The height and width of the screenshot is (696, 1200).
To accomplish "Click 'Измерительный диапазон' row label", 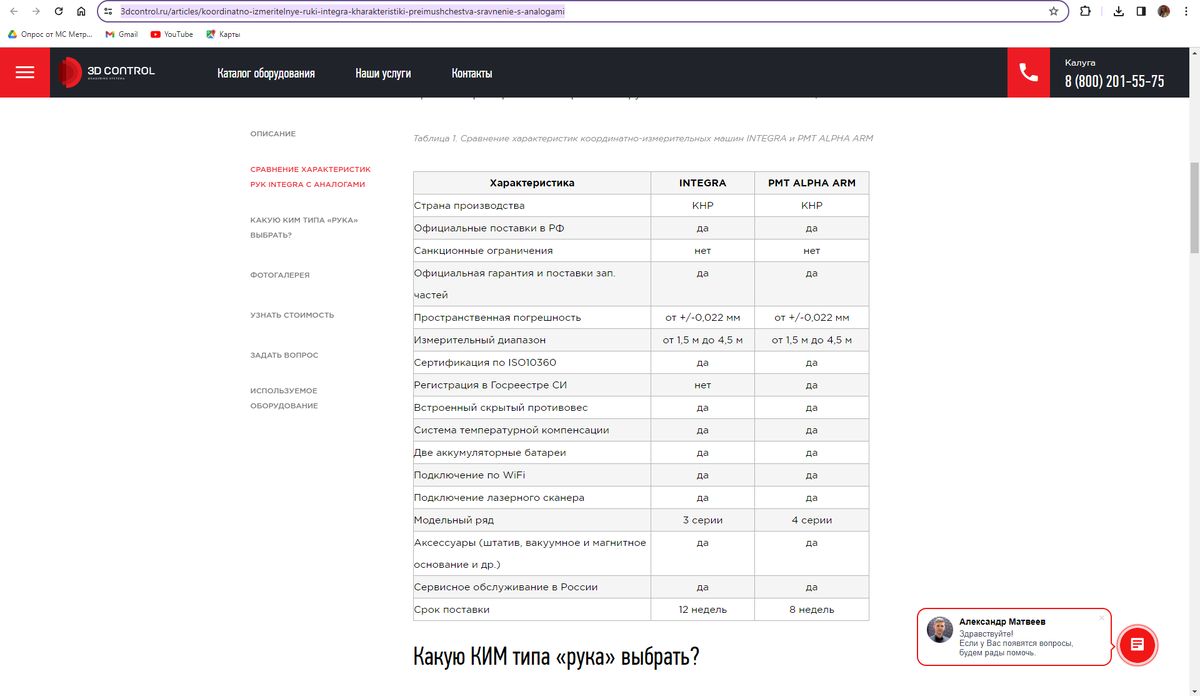I will [x=480, y=340].
